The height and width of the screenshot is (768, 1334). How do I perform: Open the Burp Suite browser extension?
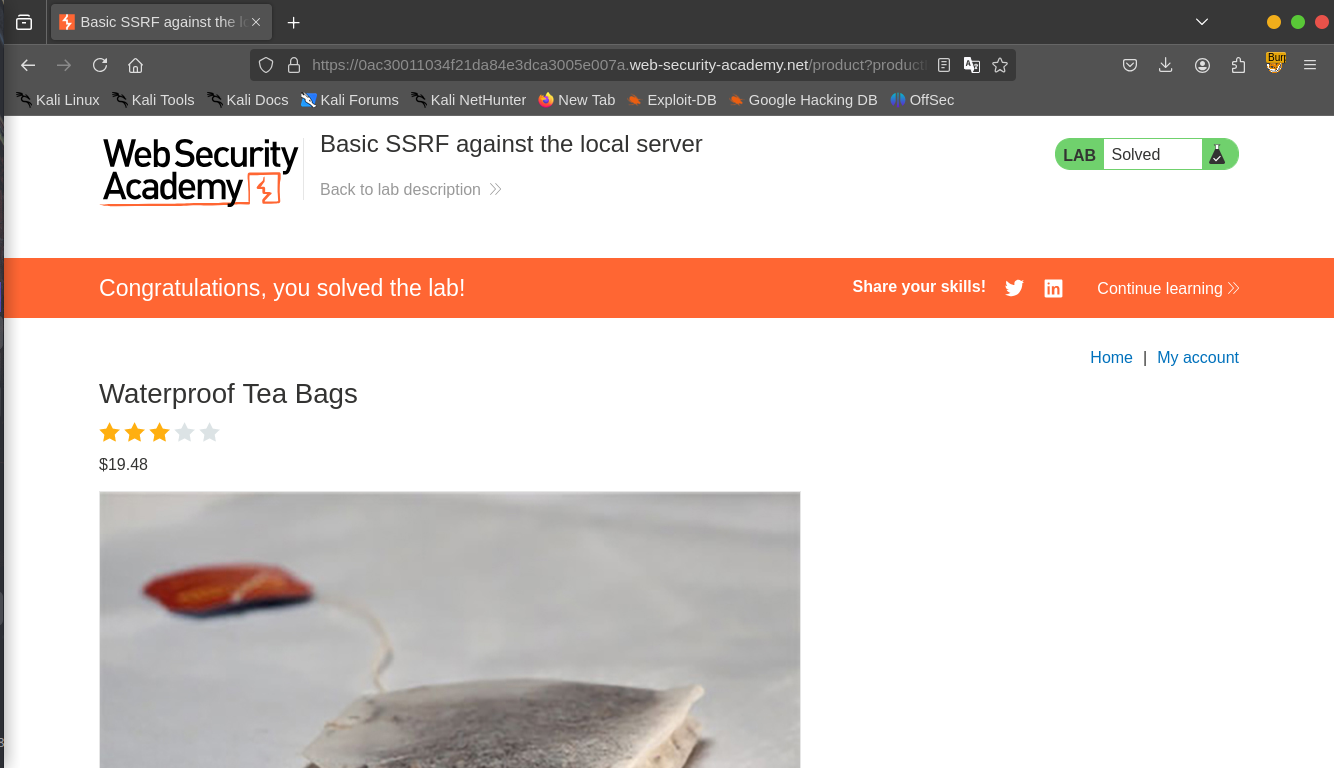[x=1275, y=64]
